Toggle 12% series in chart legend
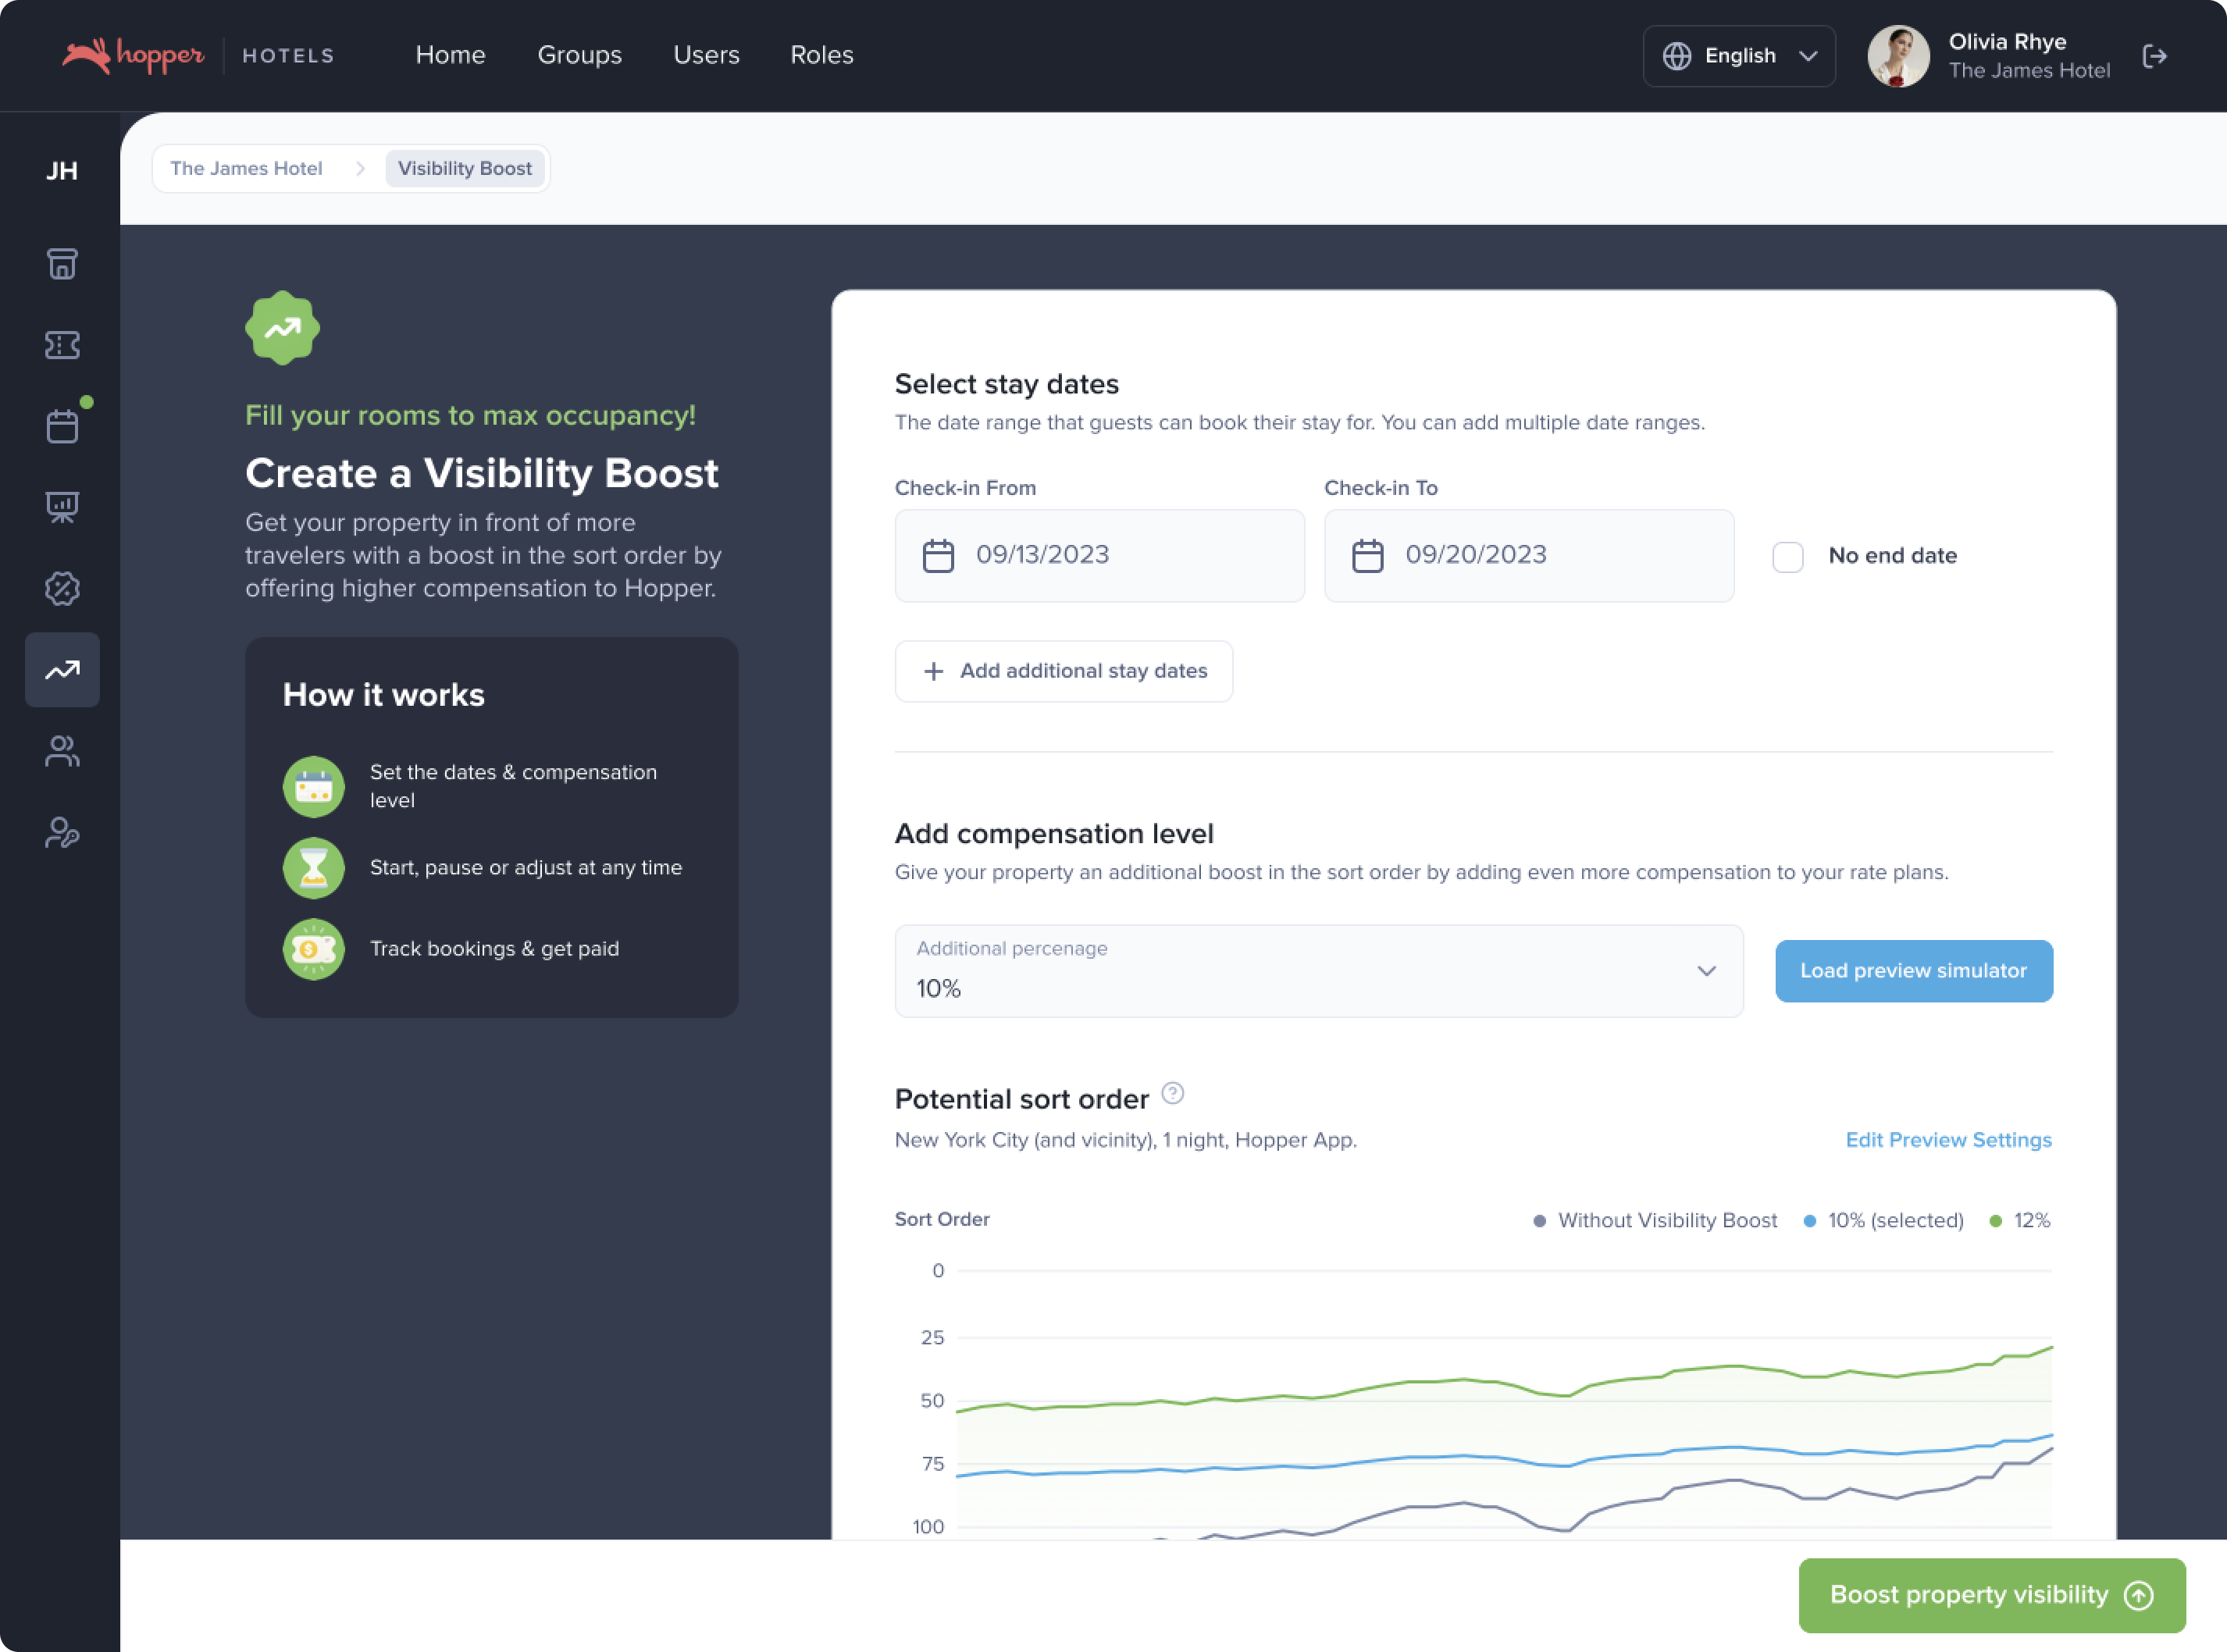The image size is (2227, 1652). [2020, 1220]
